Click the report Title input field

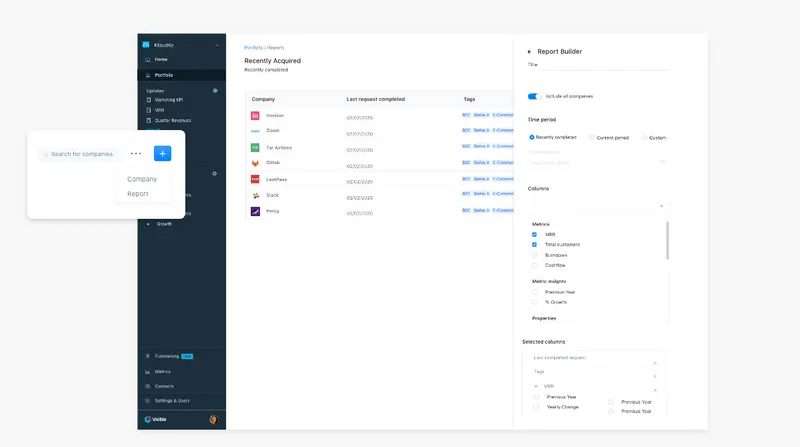(597, 65)
